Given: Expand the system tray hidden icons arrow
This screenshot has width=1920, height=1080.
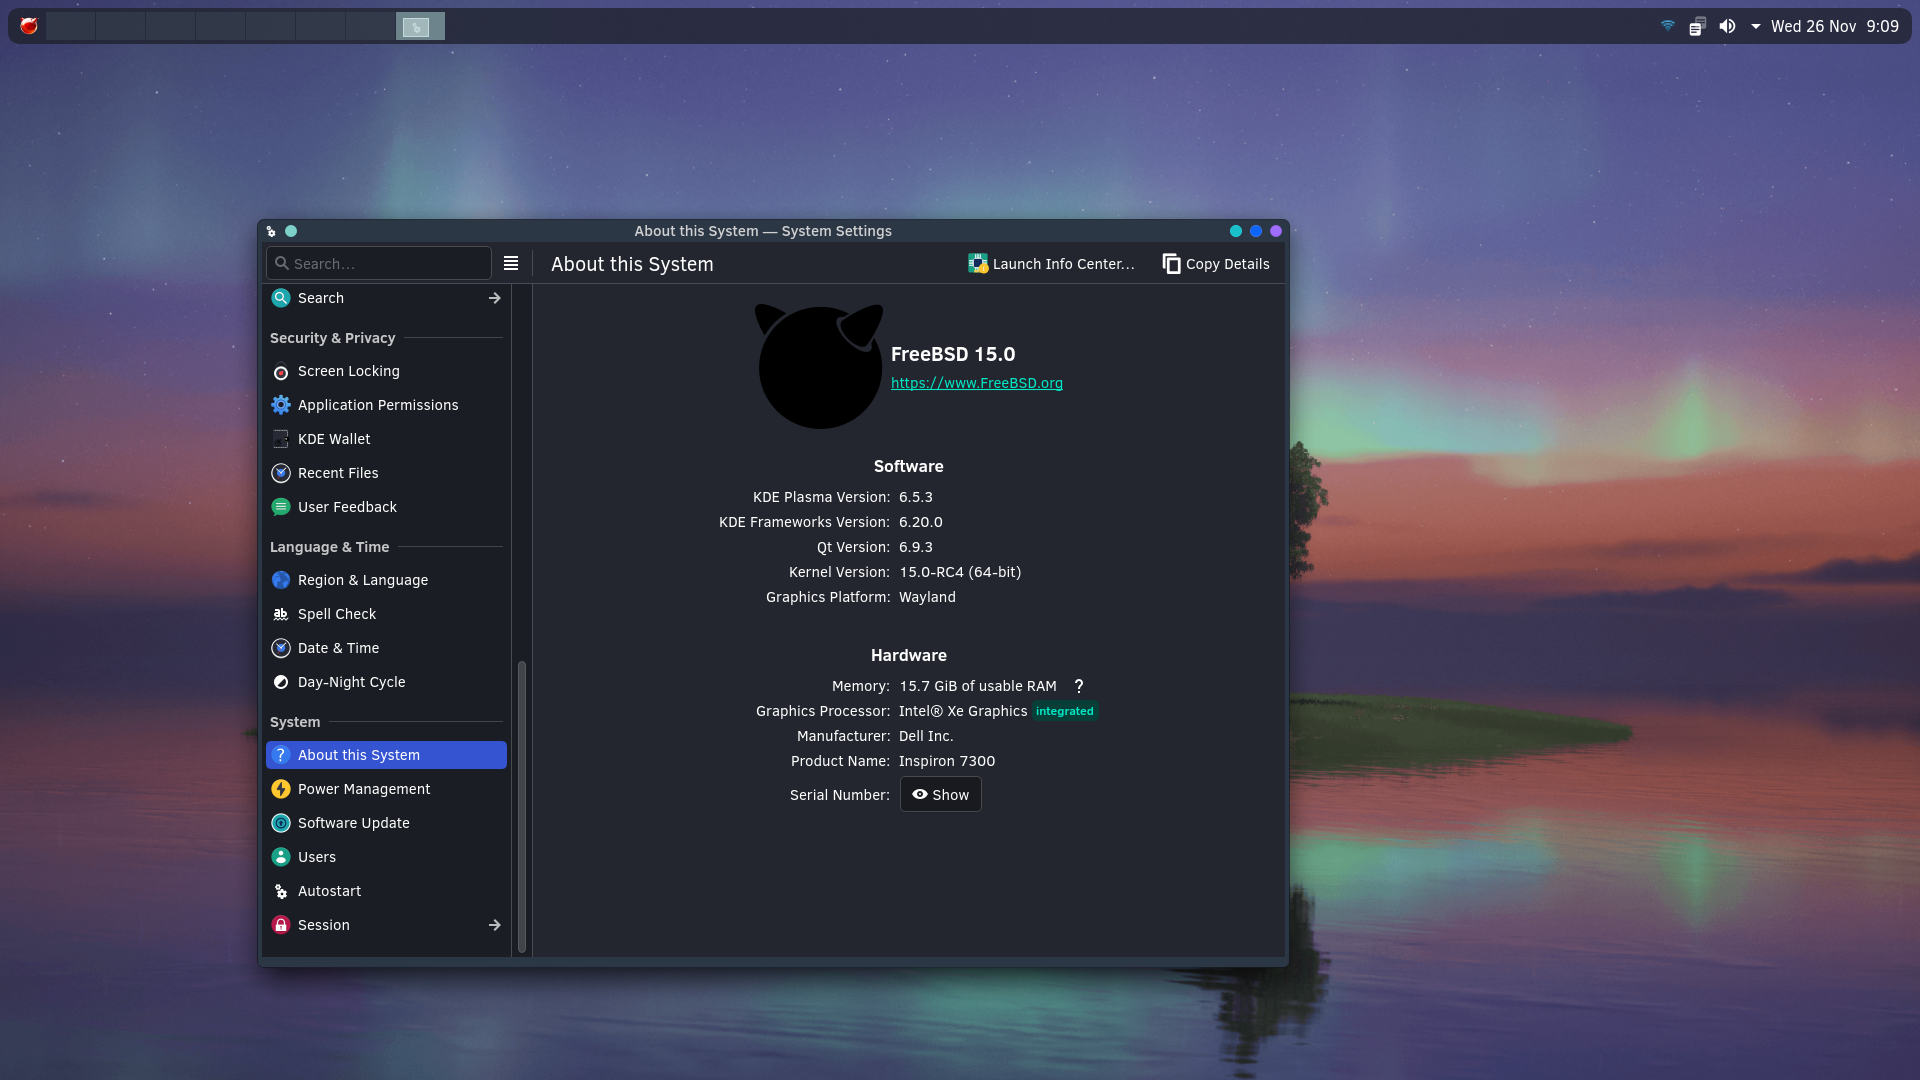Looking at the screenshot, I should point(1755,27).
